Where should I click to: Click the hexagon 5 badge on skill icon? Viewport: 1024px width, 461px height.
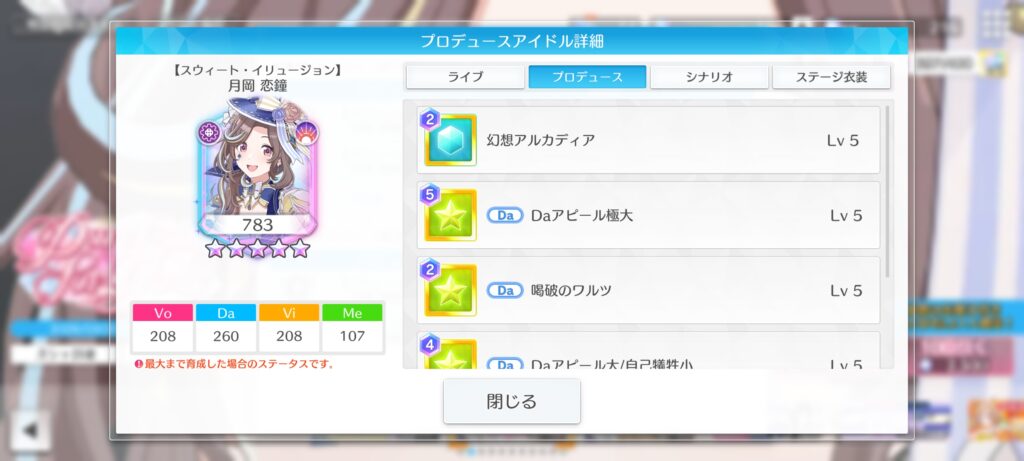[429, 195]
